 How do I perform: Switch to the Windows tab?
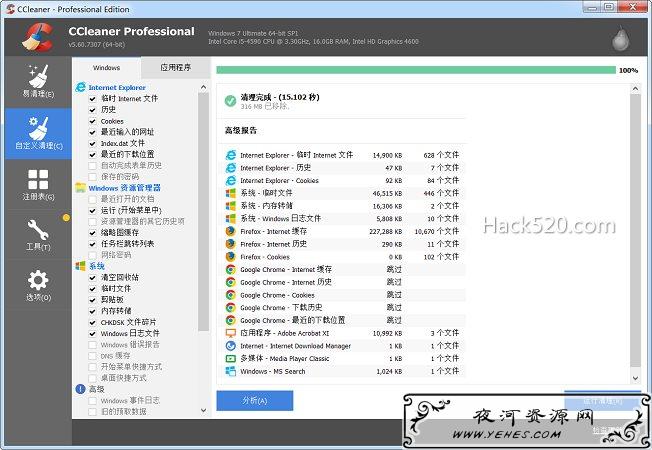point(106,68)
